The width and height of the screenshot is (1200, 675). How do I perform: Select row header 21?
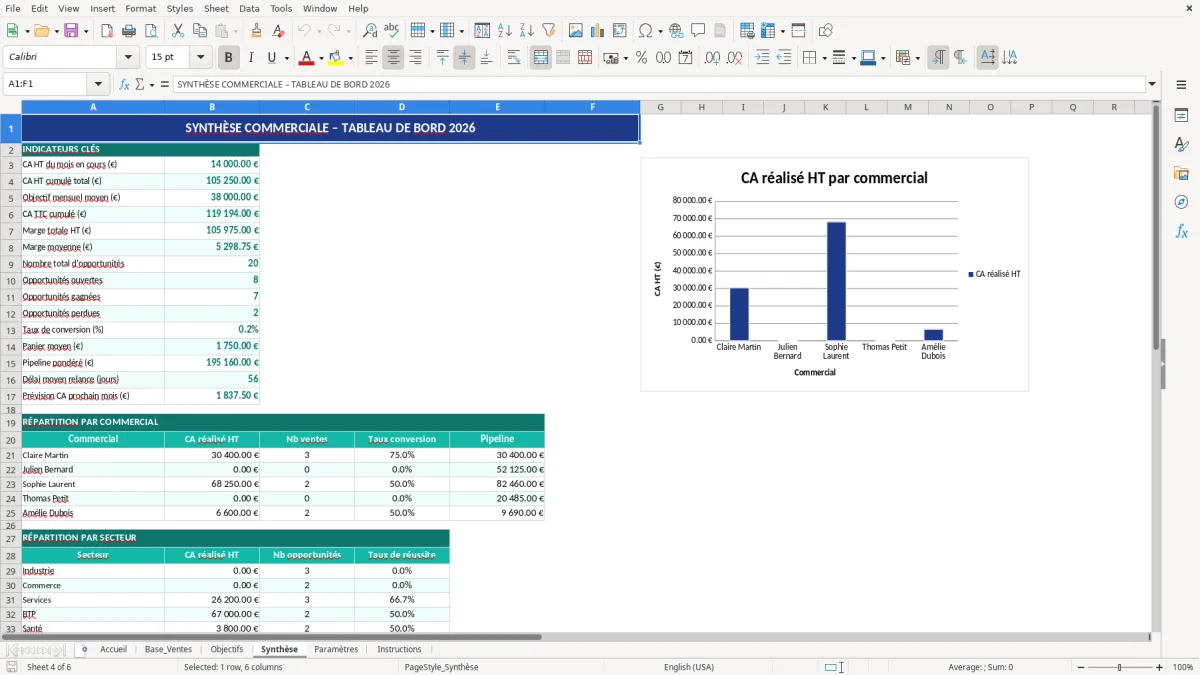[x=10, y=455]
